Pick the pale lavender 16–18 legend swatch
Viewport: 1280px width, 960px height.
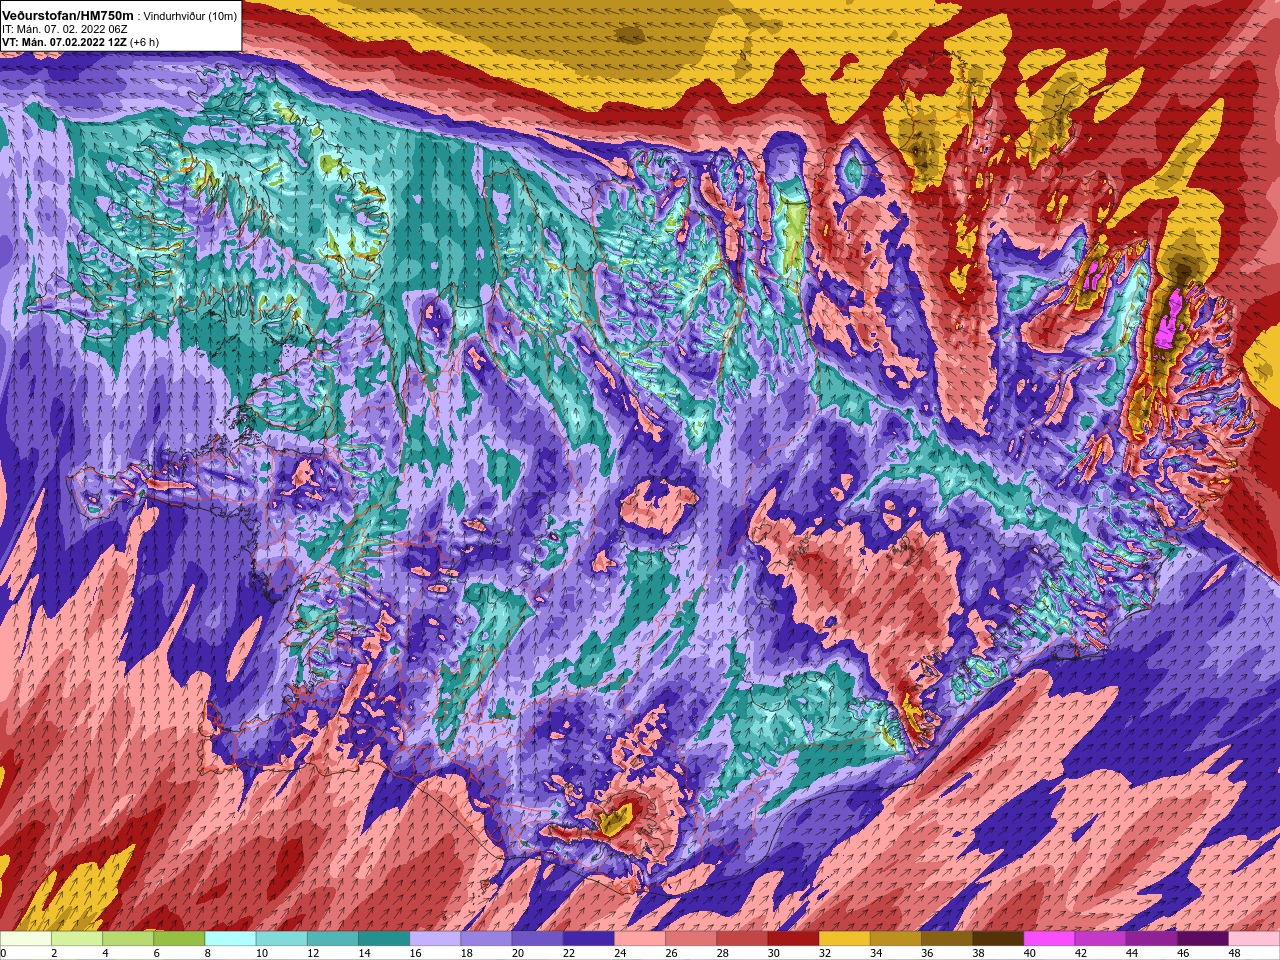click(435, 939)
